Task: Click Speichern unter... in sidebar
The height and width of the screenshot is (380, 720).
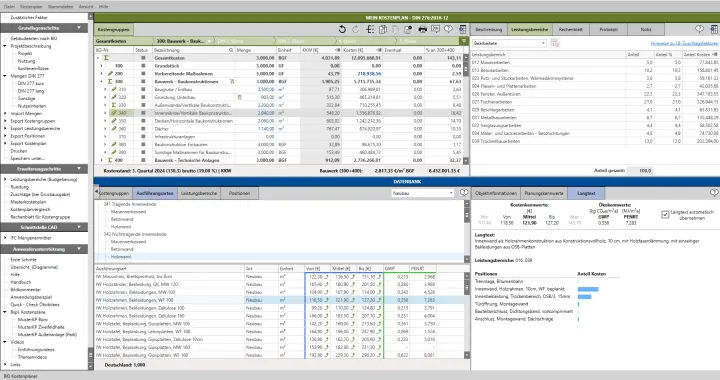Action: (x=28, y=158)
